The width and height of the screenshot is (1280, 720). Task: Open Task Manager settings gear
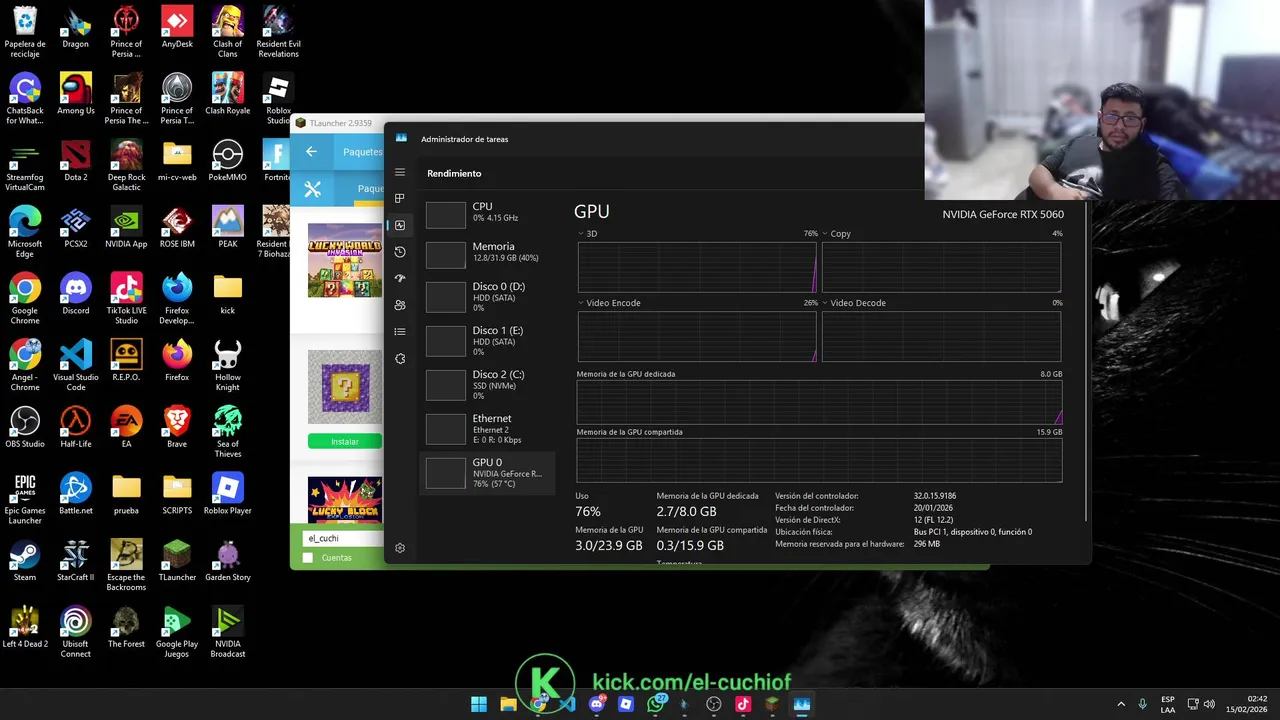click(400, 548)
